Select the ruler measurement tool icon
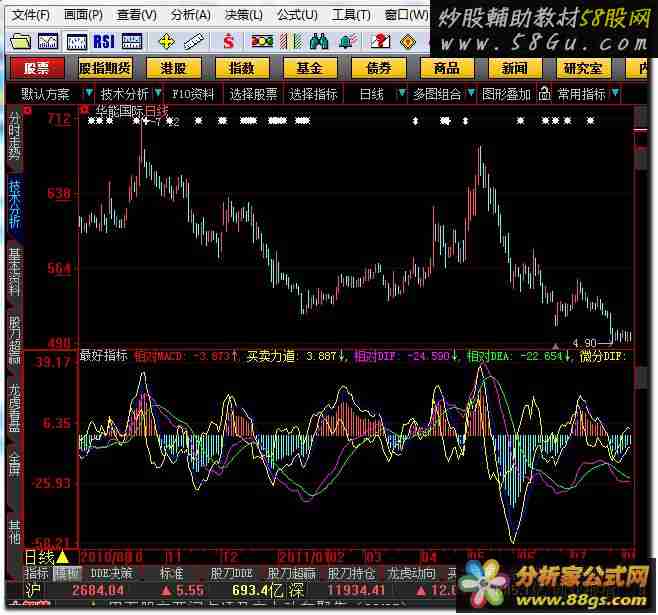This screenshot has width=658, height=615. (196, 41)
